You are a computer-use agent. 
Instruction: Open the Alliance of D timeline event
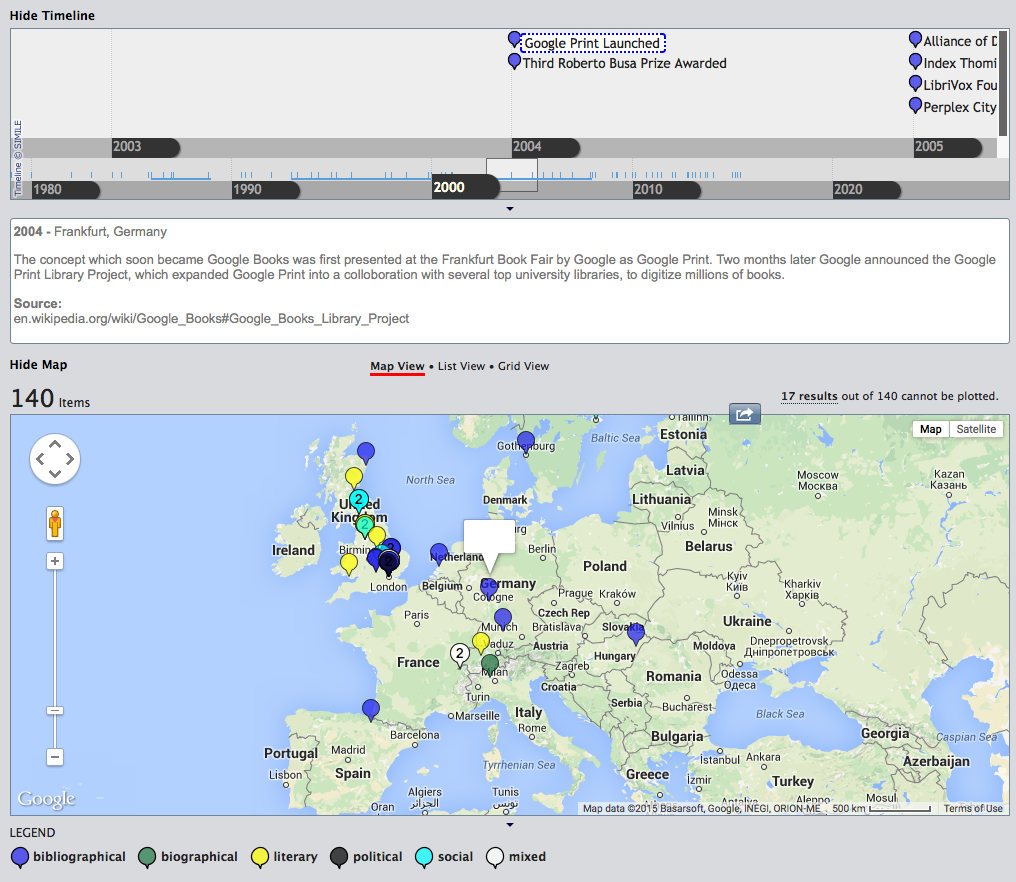959,41
